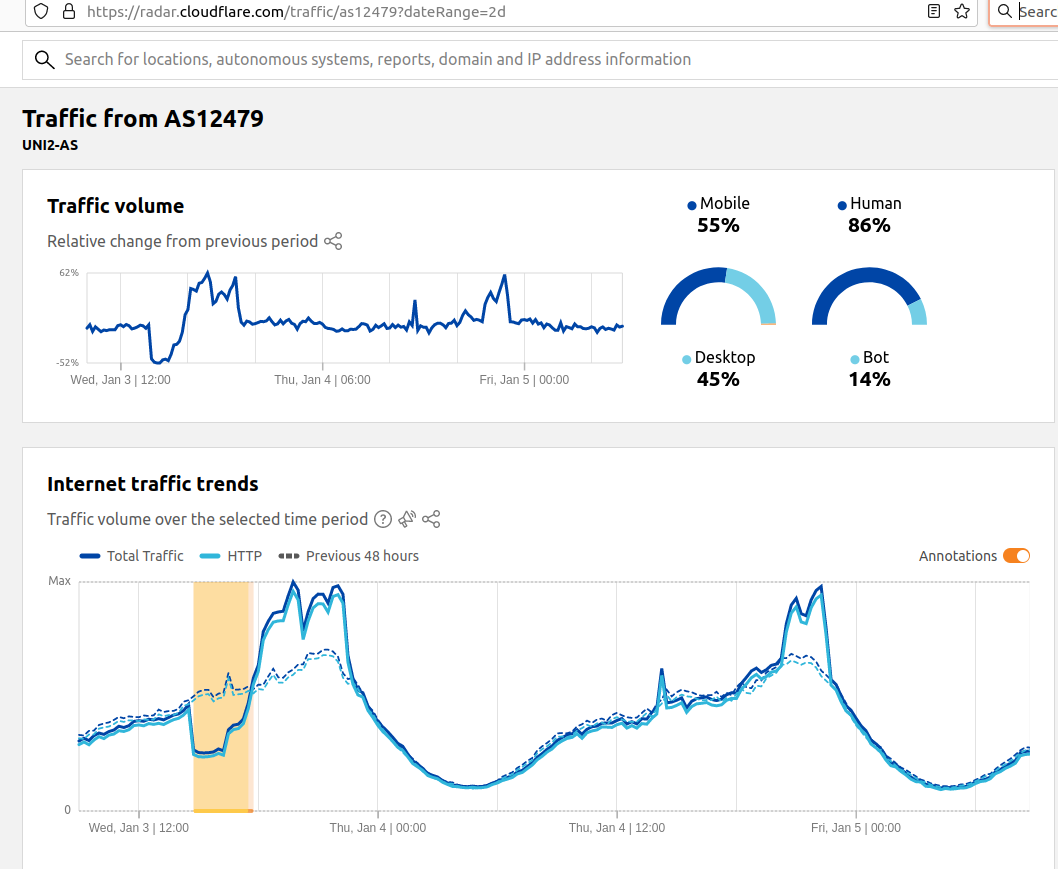The image size is (1058, 869).
Task: Click the magnifier icon in browser search box
Action: coord(1005,11)
